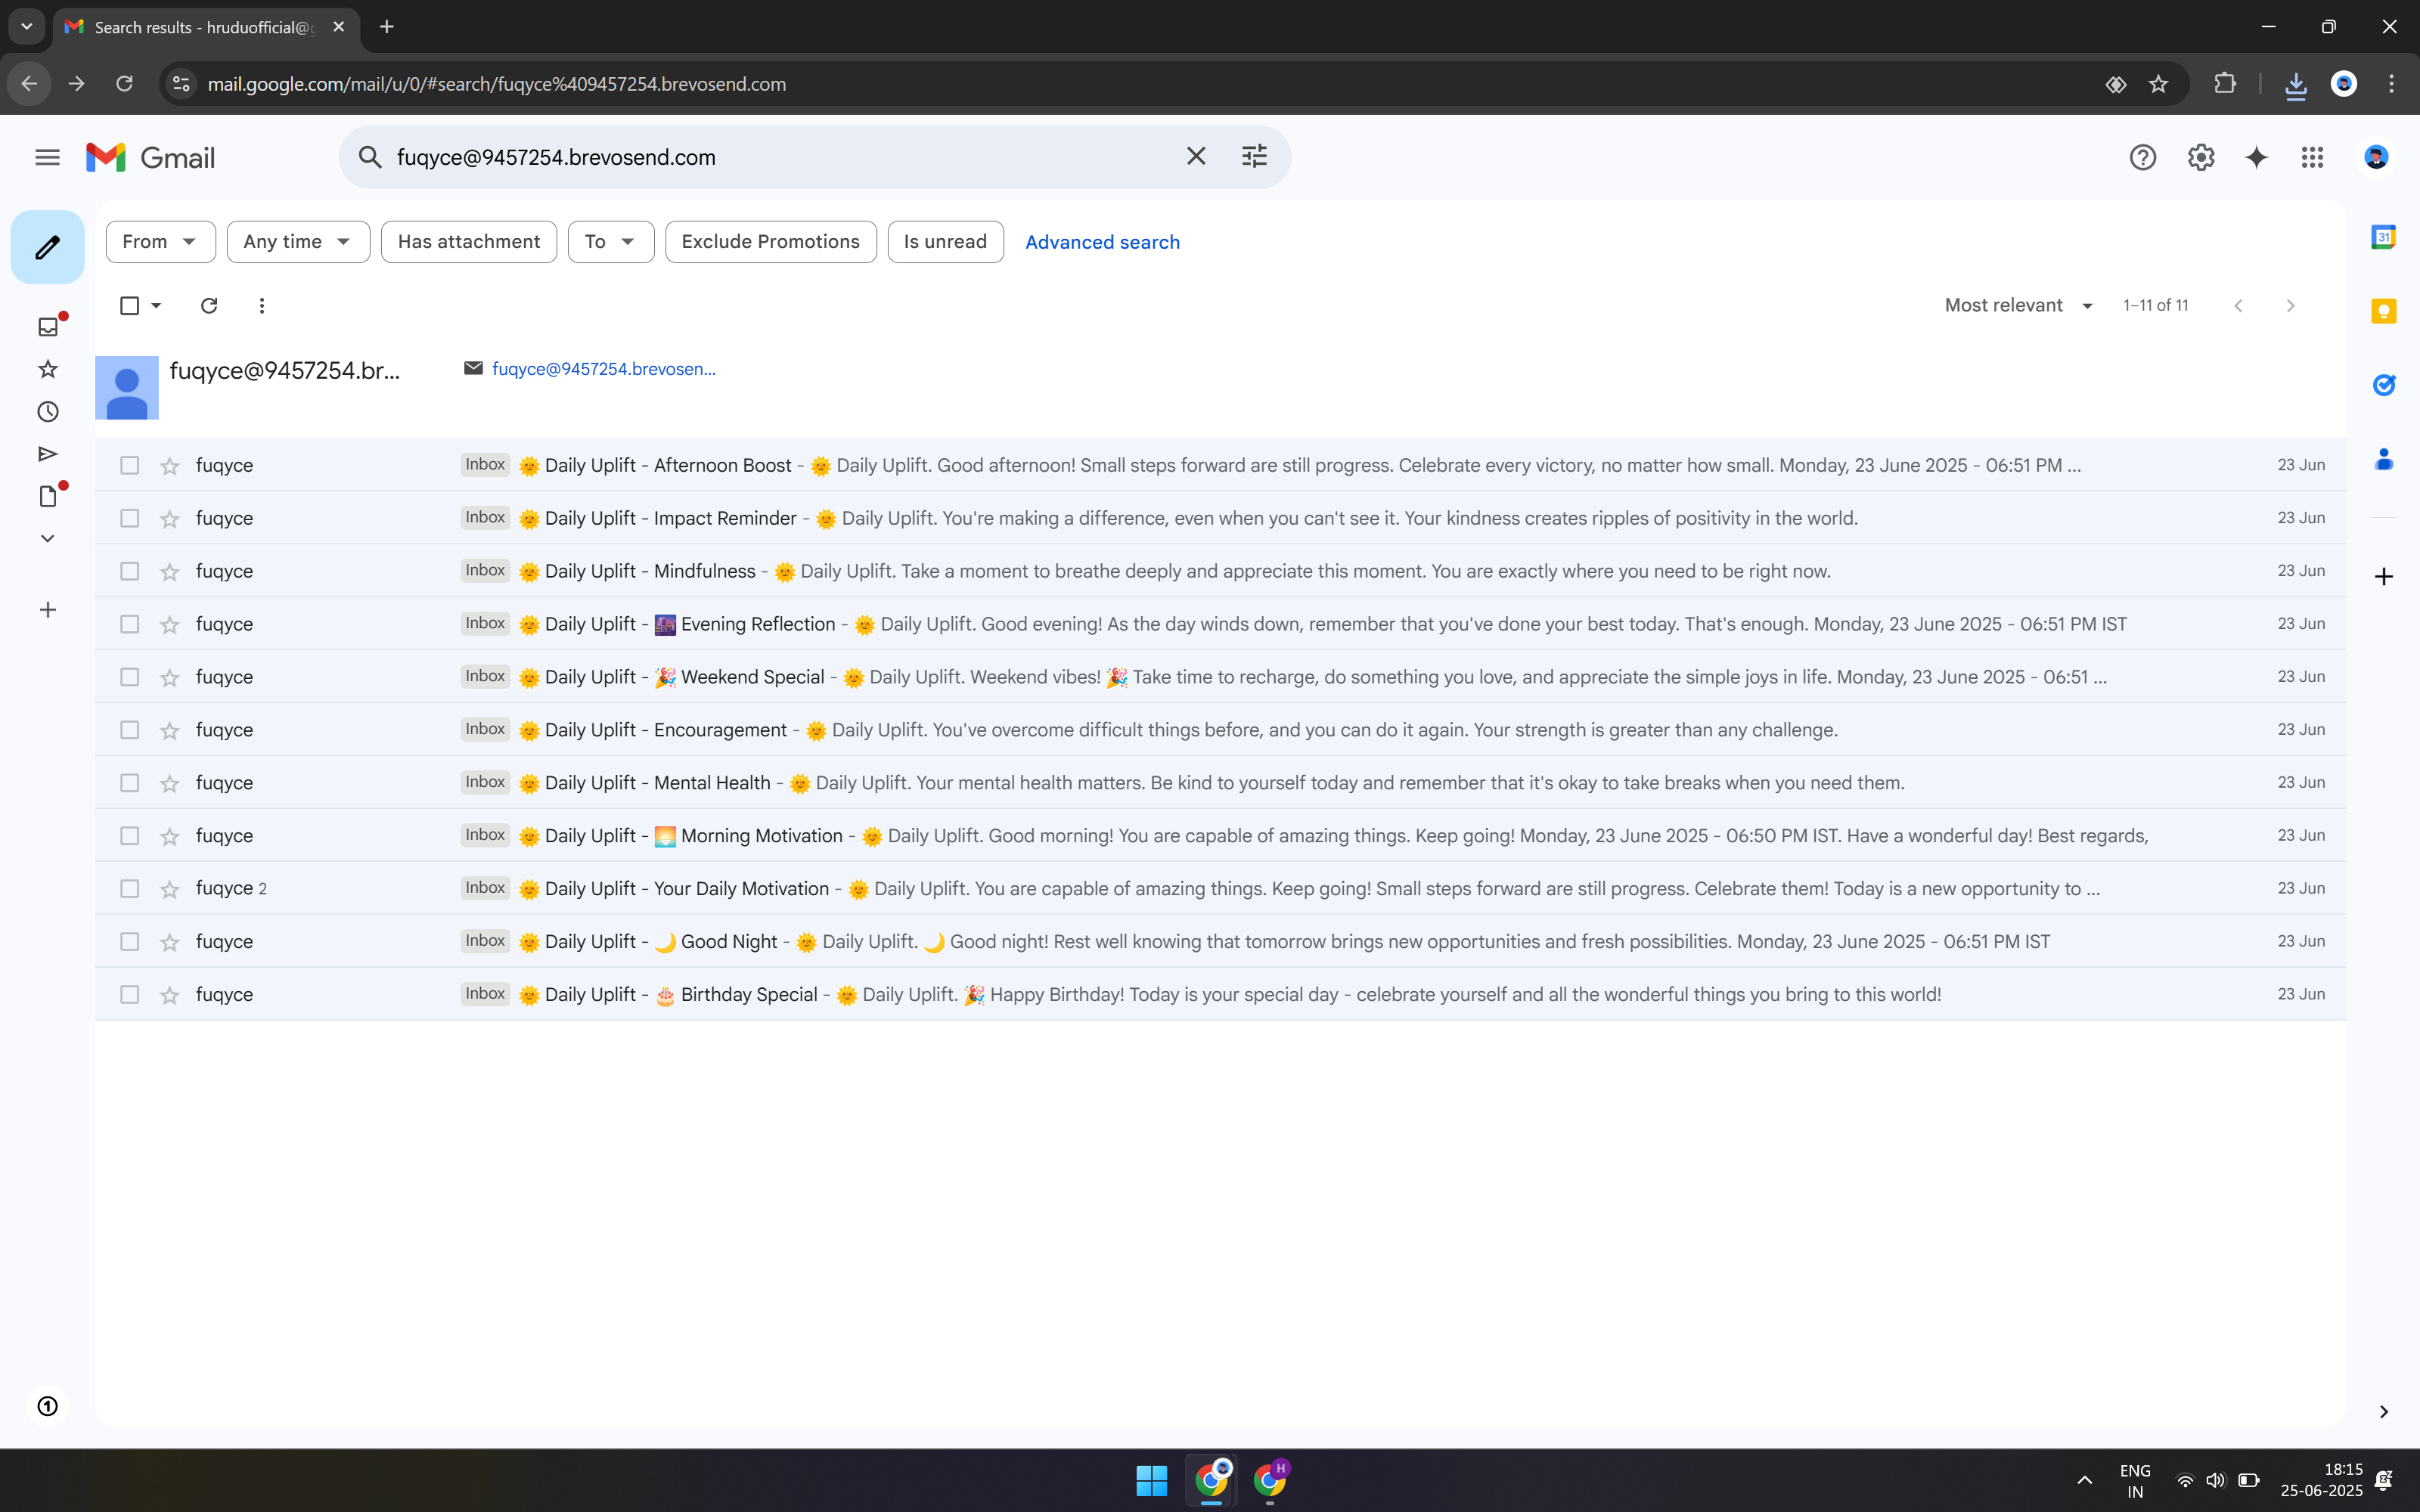Show search options slider icon
2420x1512 pixels.
click(x=1254, y=157)
